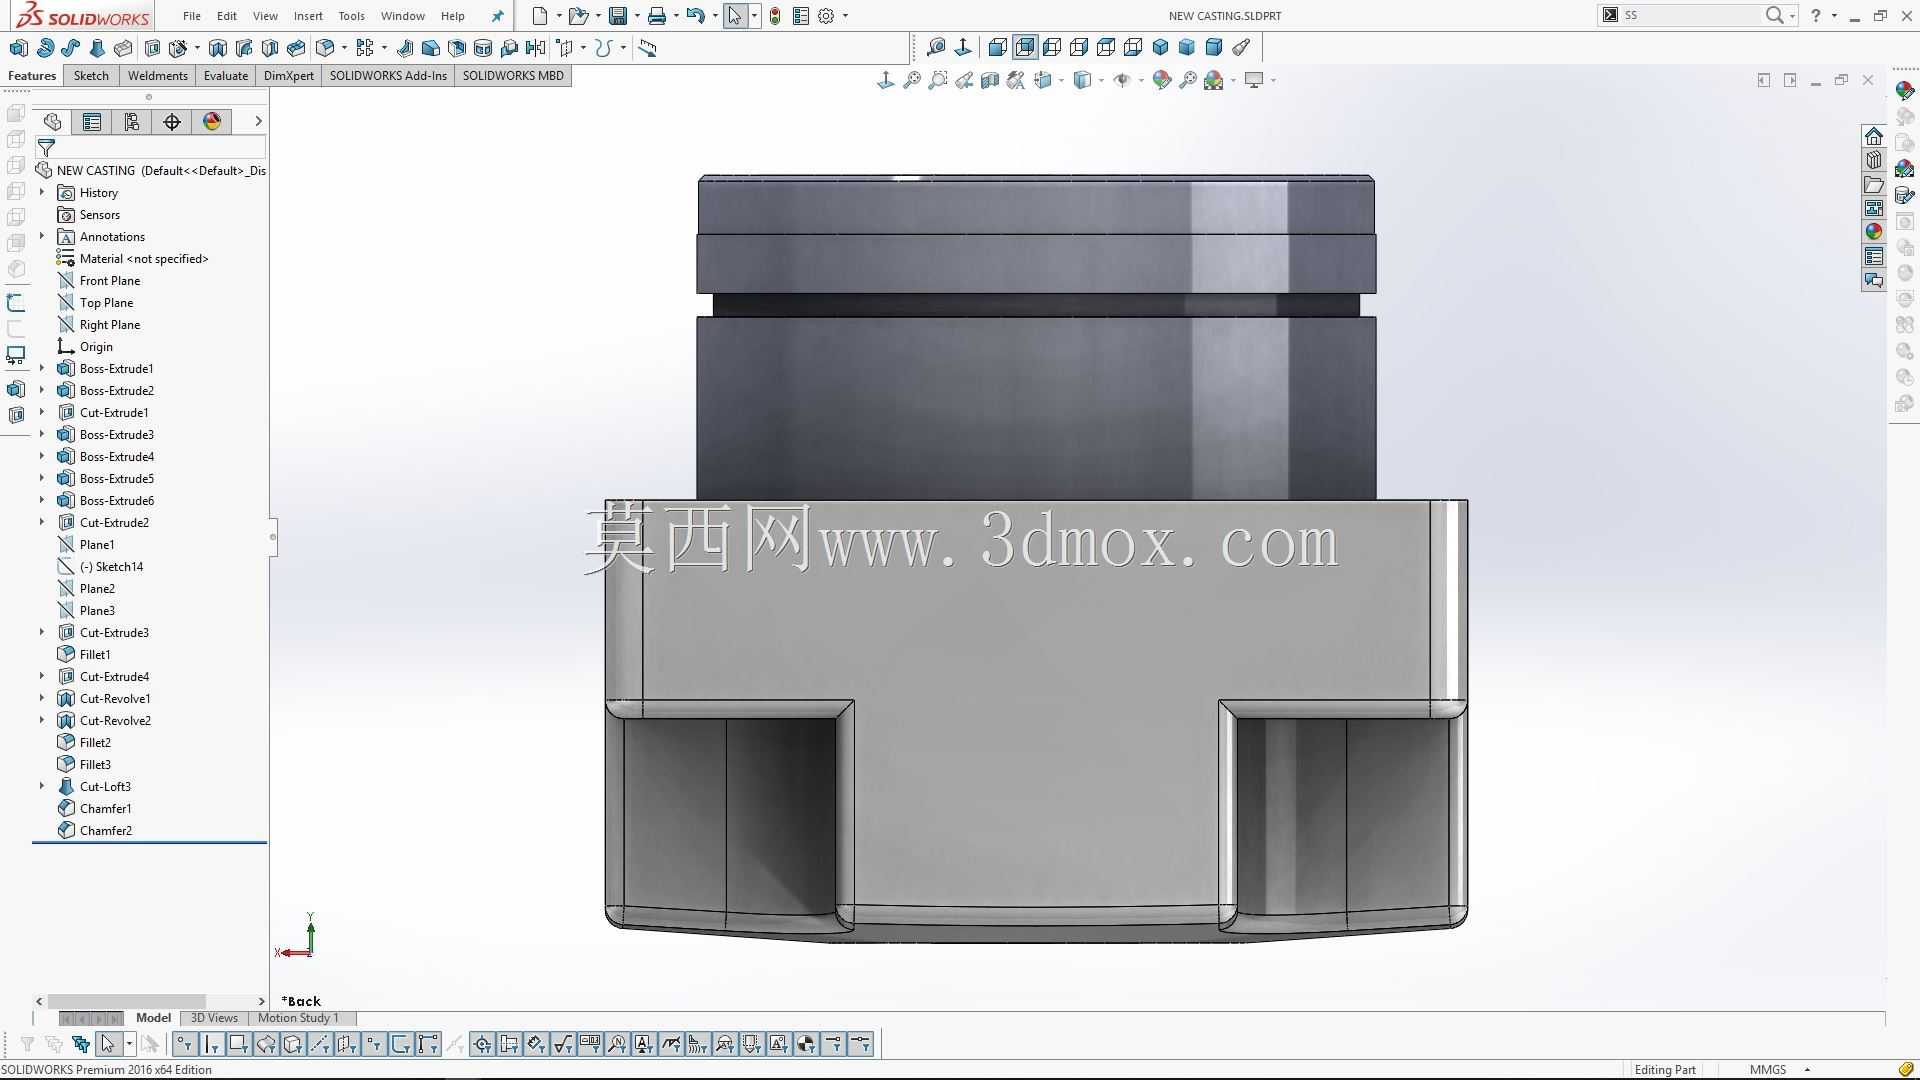Screen dimensions: 1920x1080
Task: Toggle the selected Select cursor tool
Action: [x=735, y=16]
